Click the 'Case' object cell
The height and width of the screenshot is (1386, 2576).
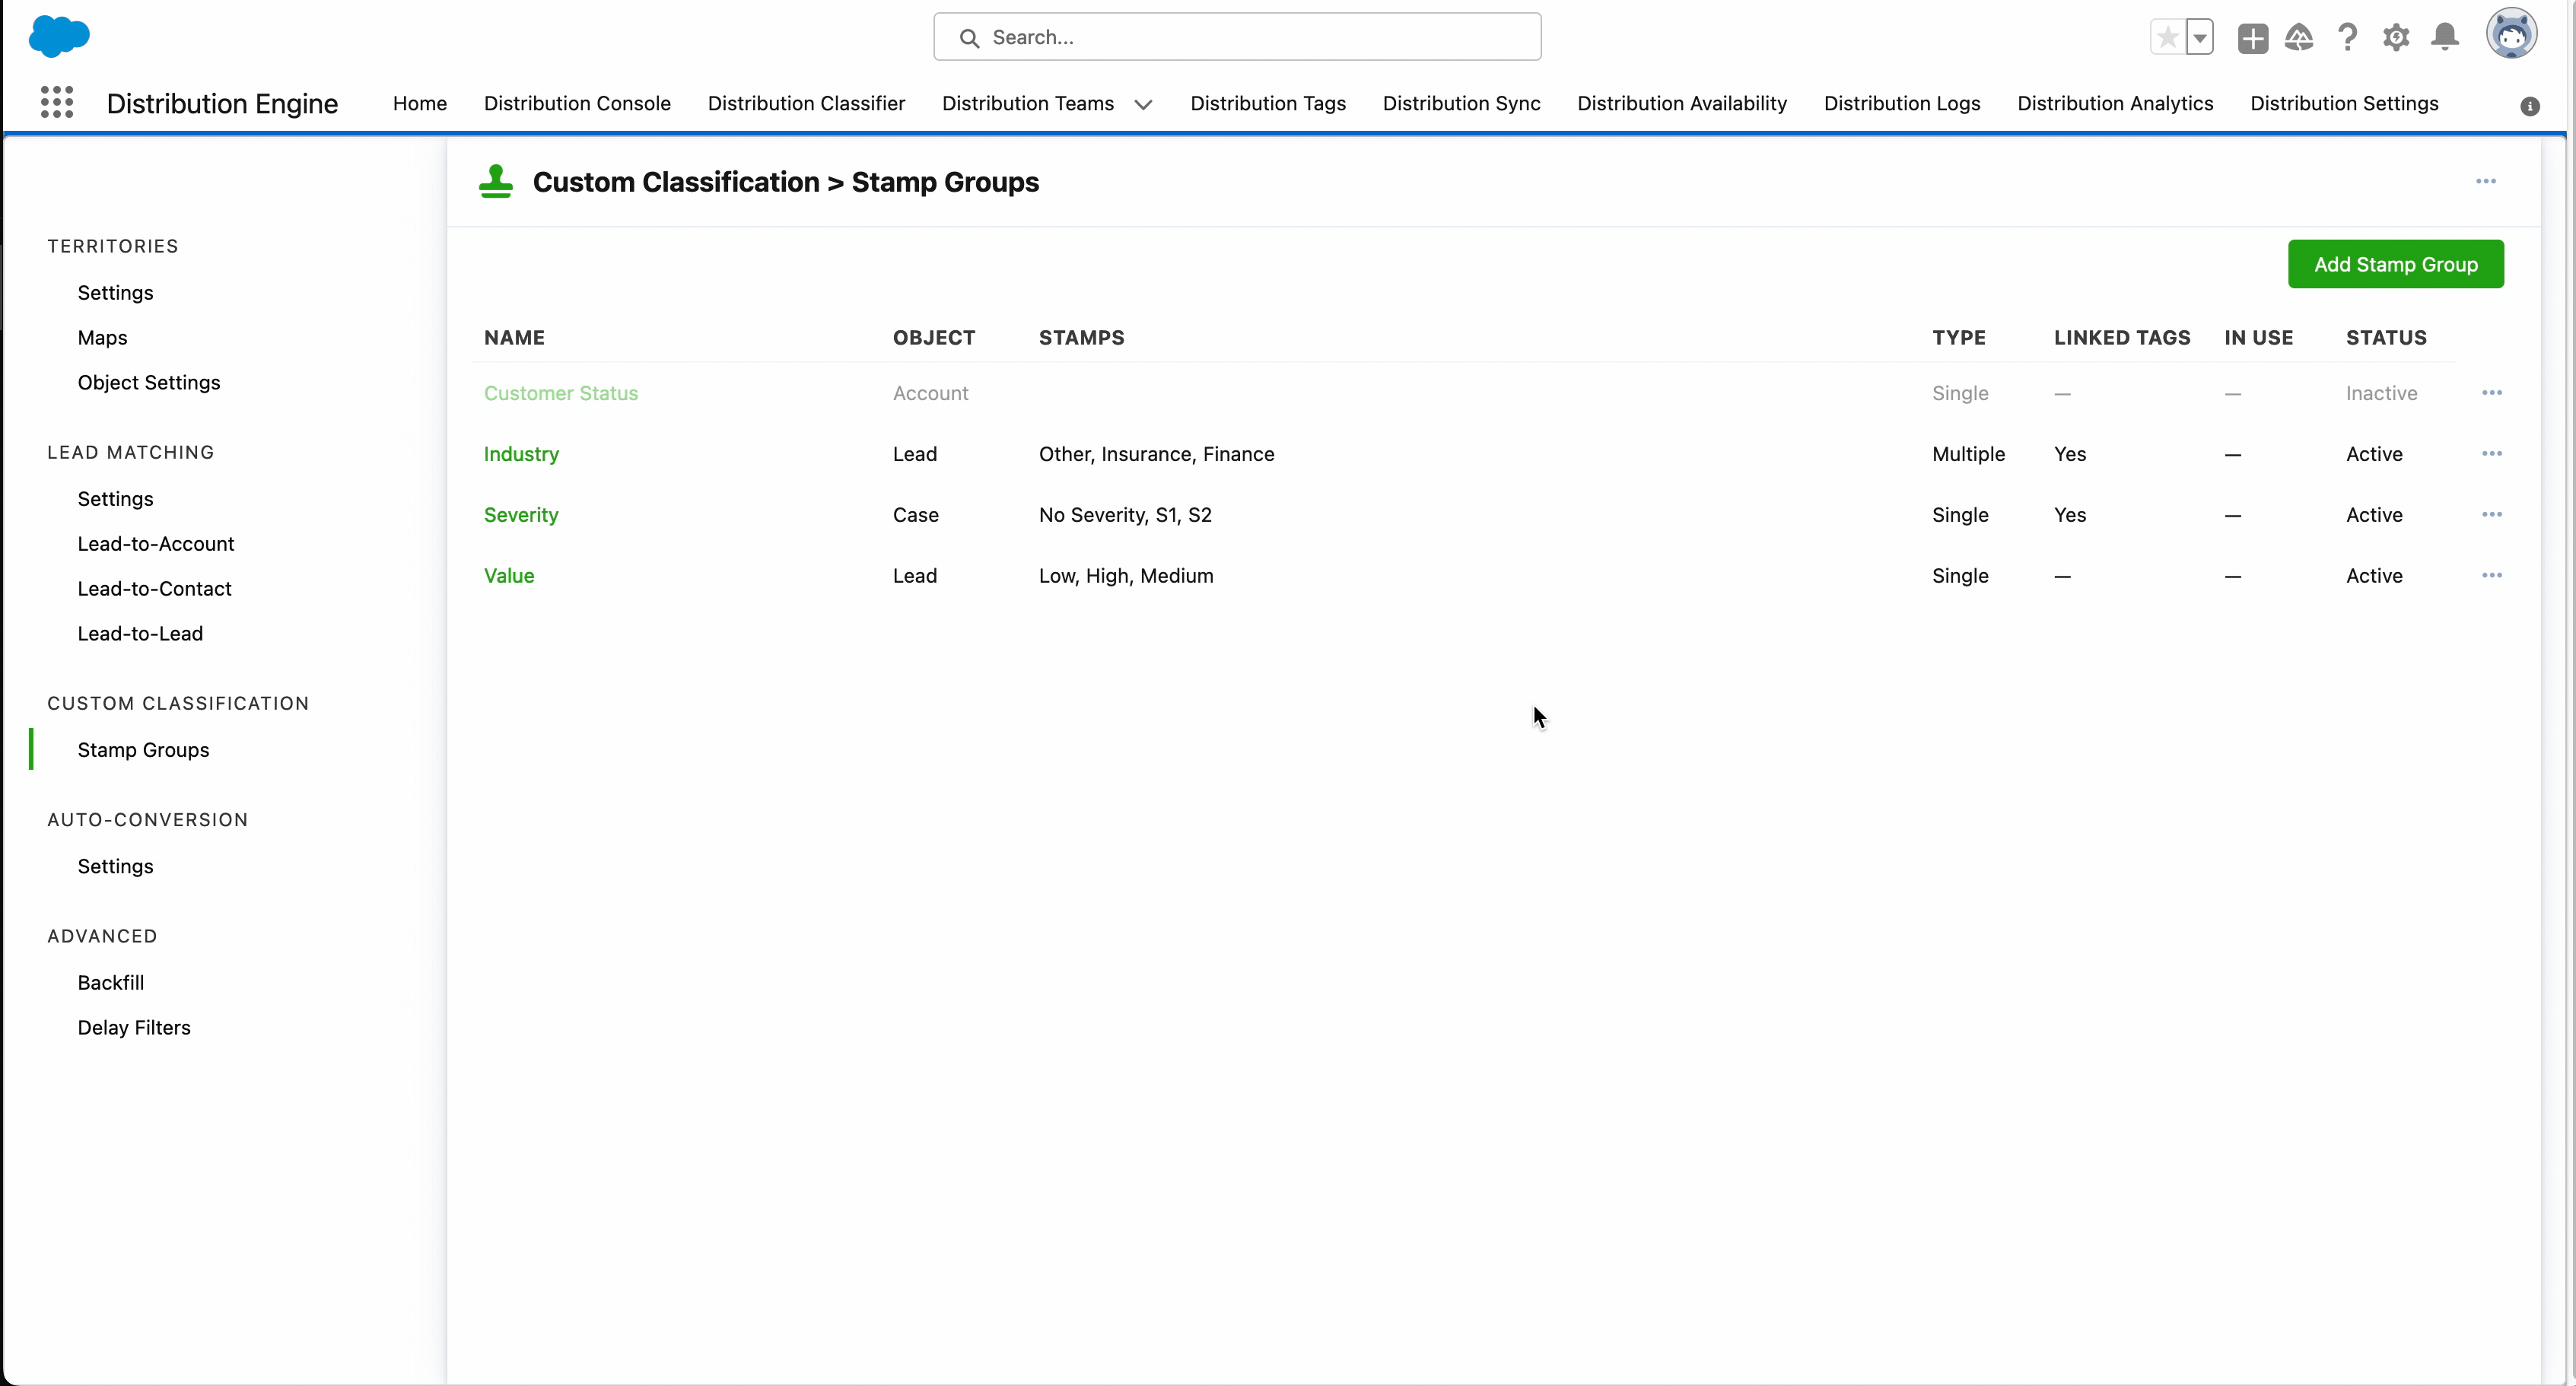(915, 515)
